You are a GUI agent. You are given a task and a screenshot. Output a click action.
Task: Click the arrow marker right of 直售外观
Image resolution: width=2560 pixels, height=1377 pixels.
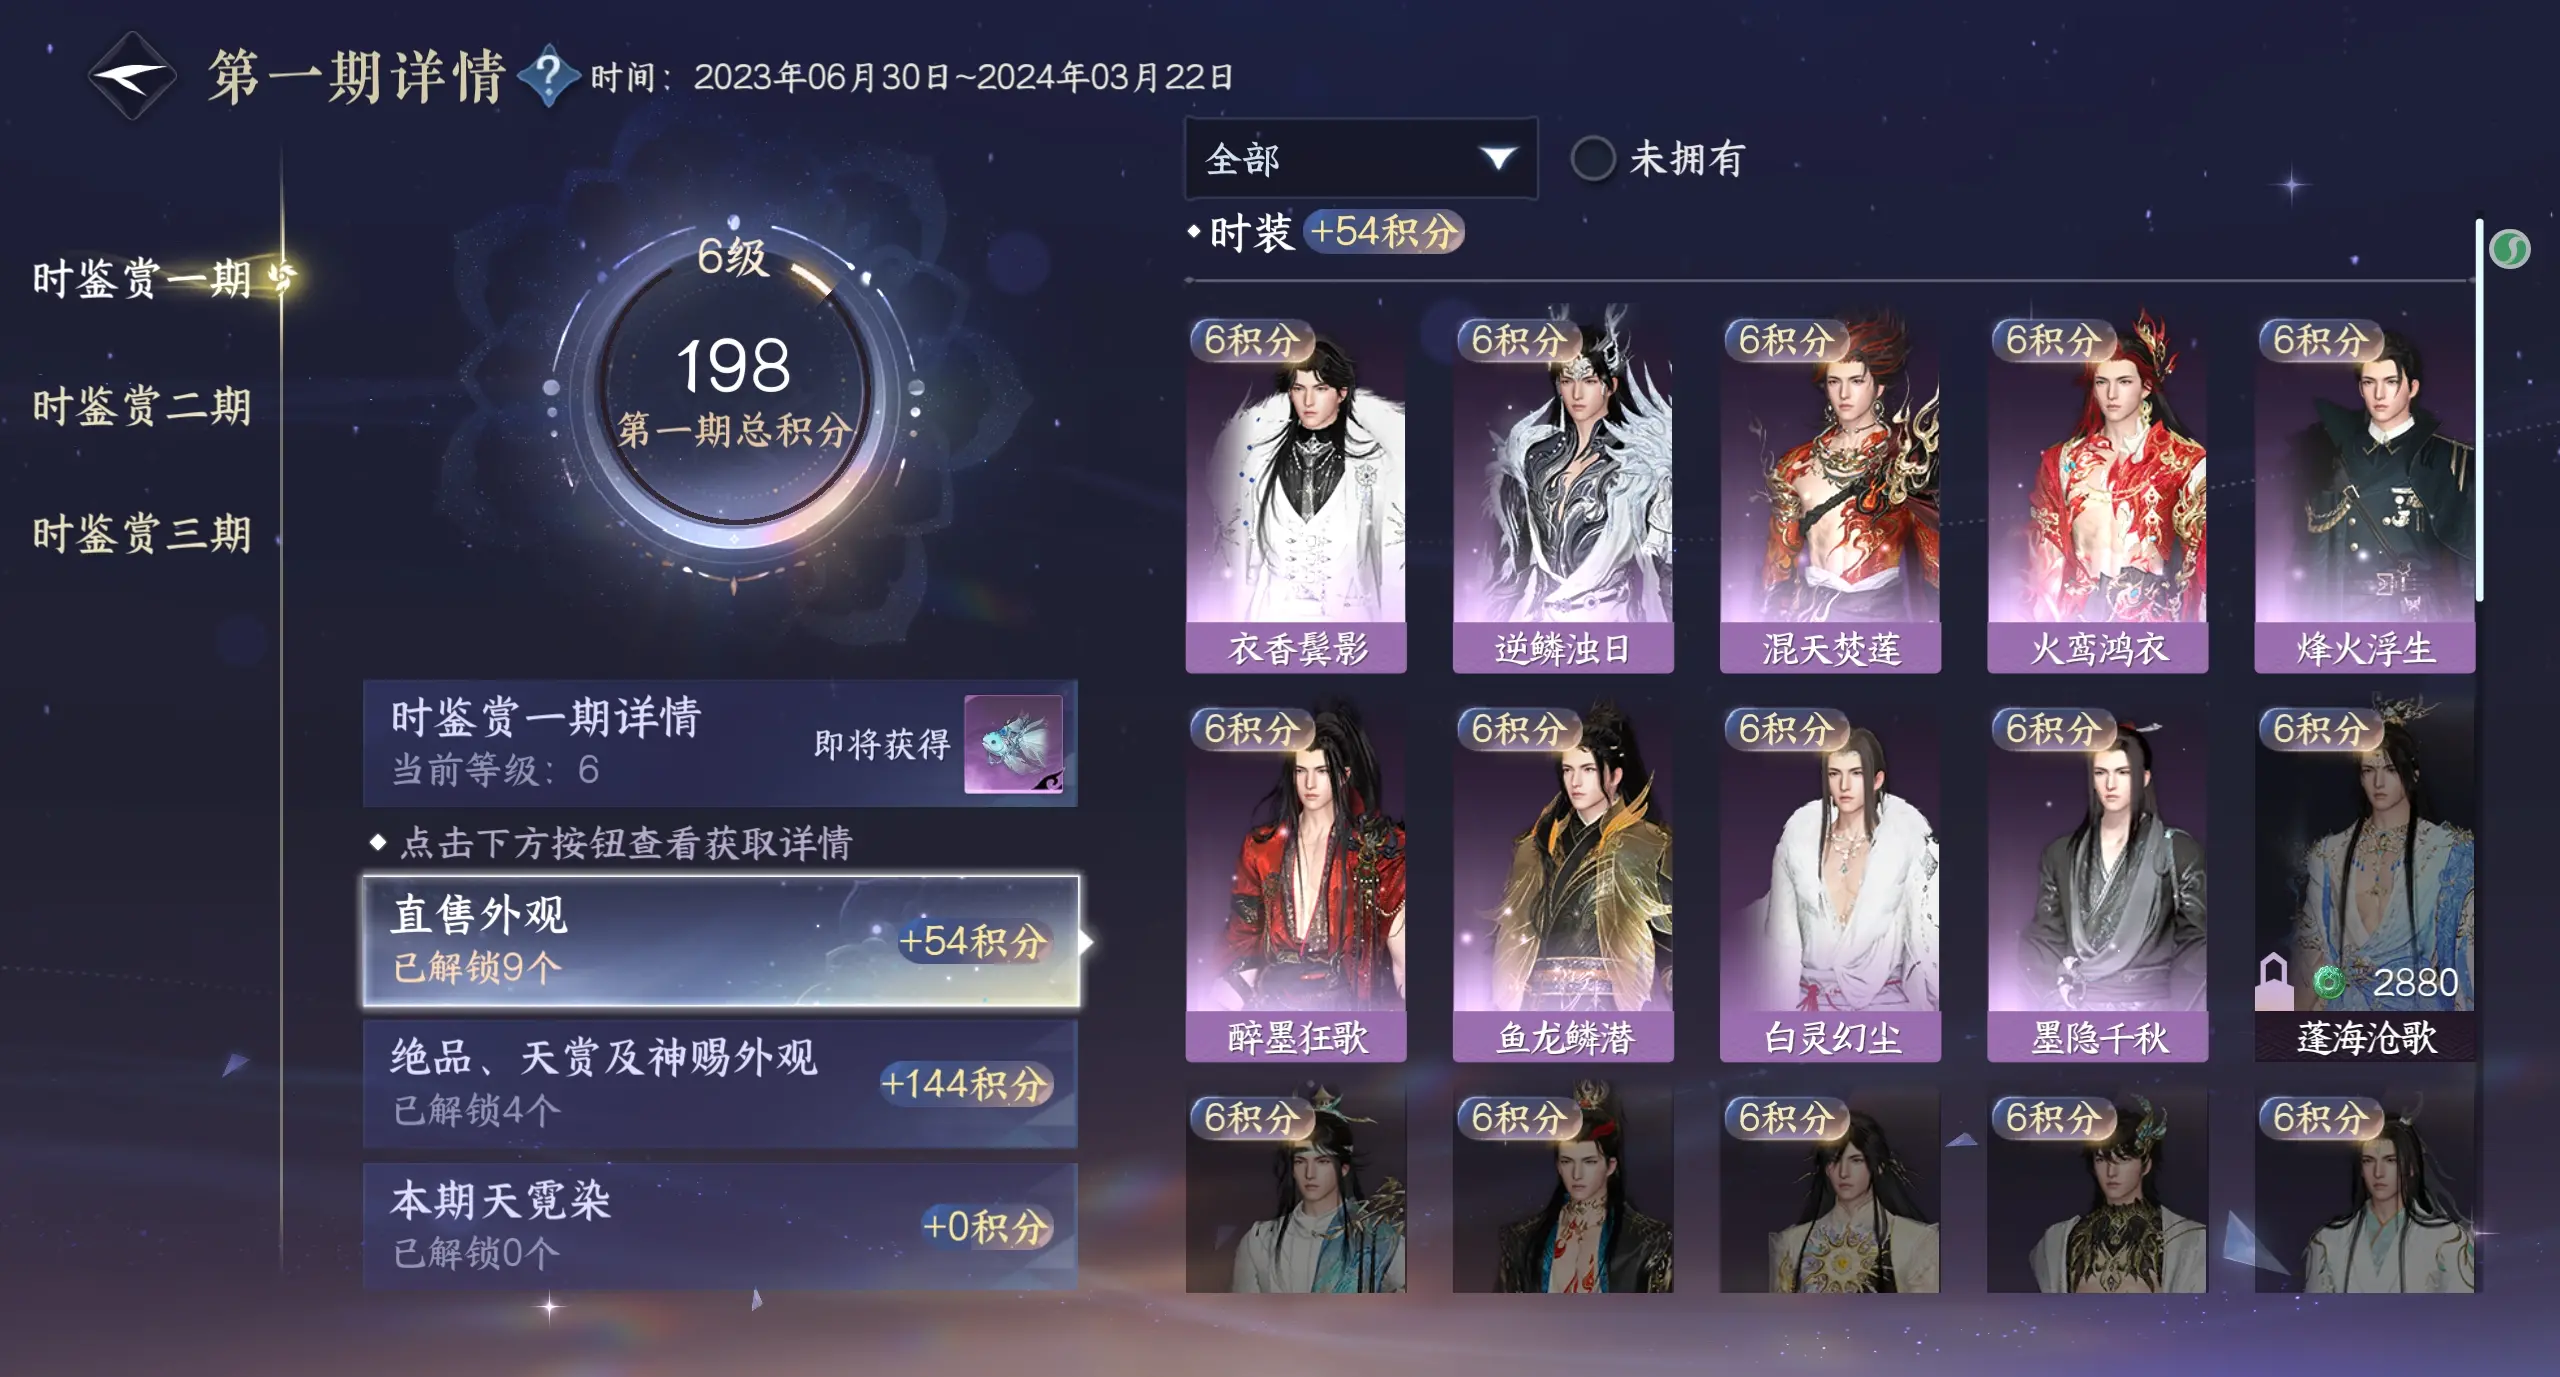1086,941
